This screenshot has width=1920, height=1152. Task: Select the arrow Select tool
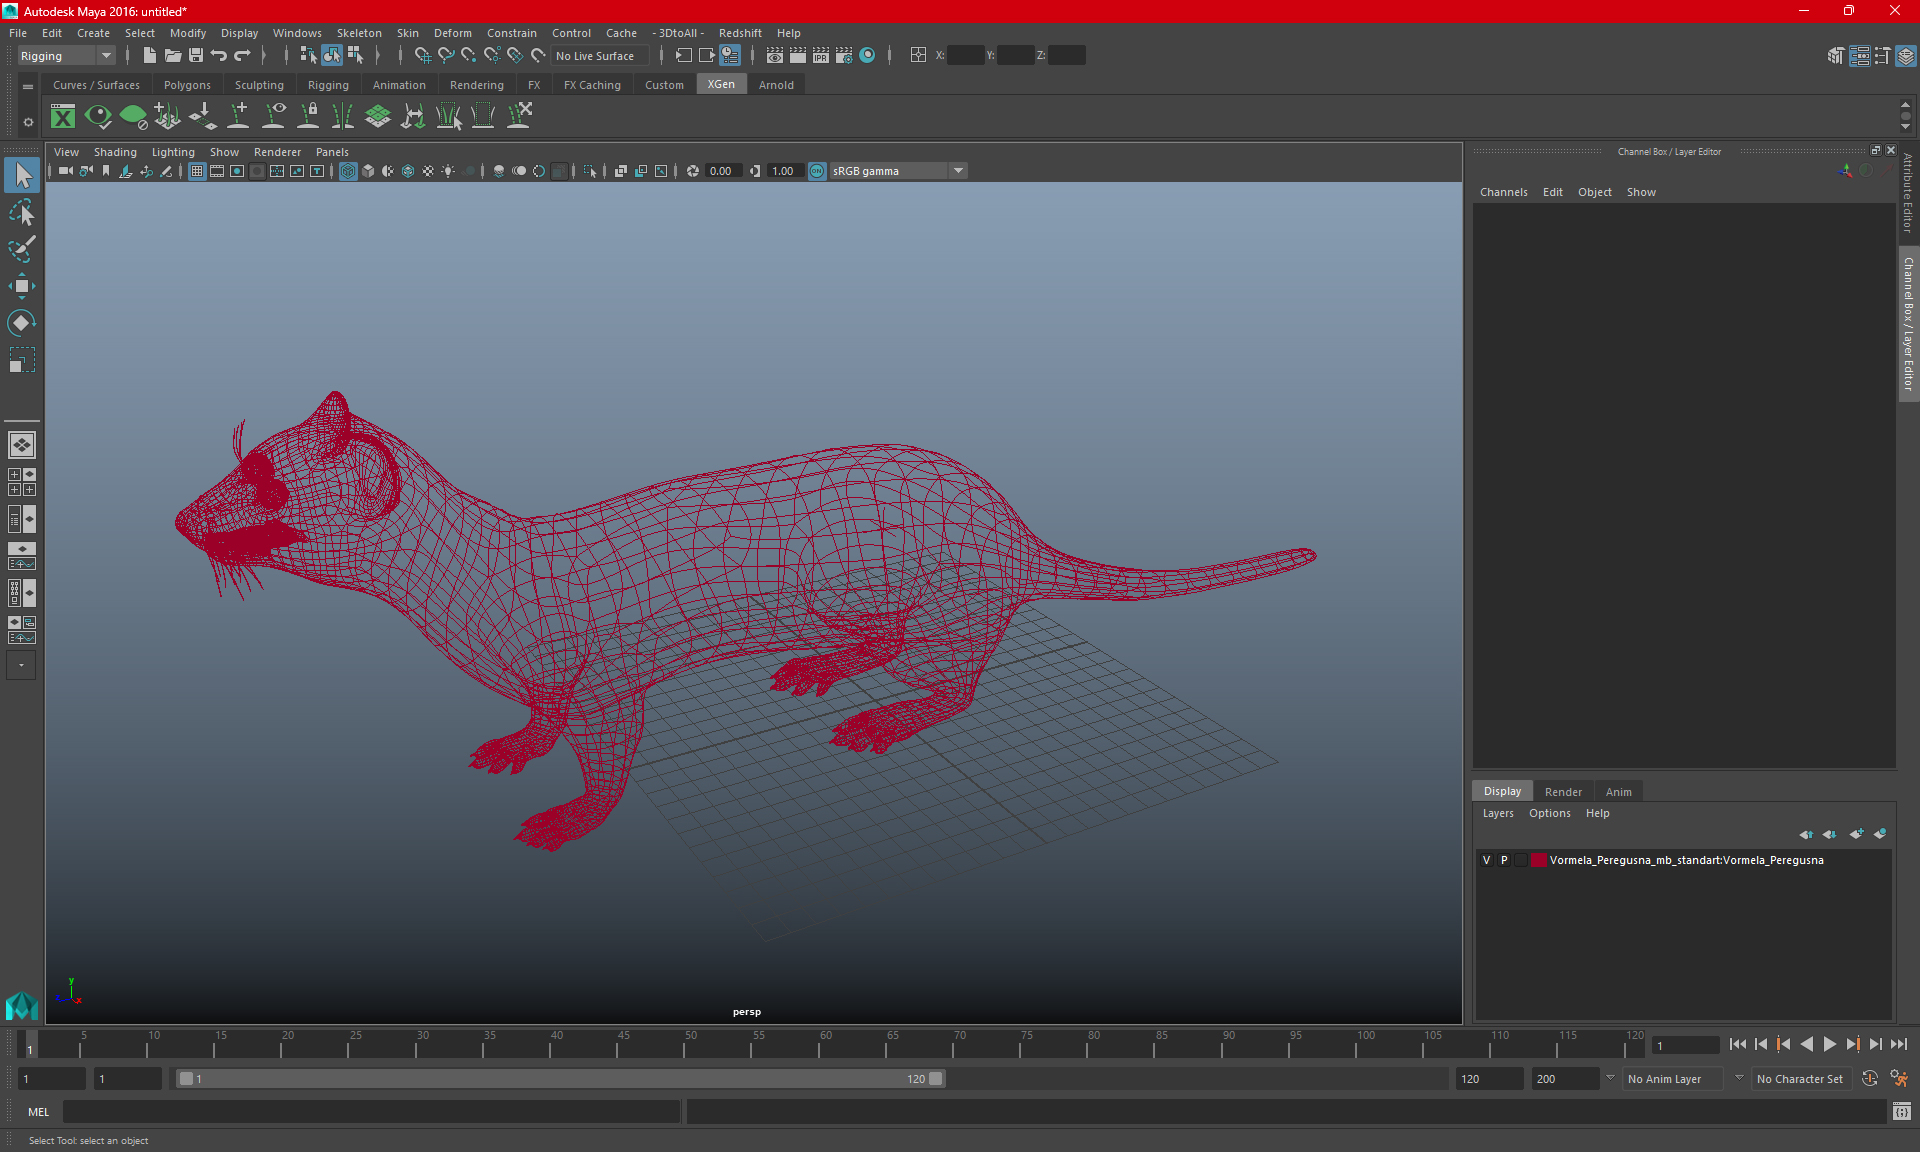[x=22, y=175]
